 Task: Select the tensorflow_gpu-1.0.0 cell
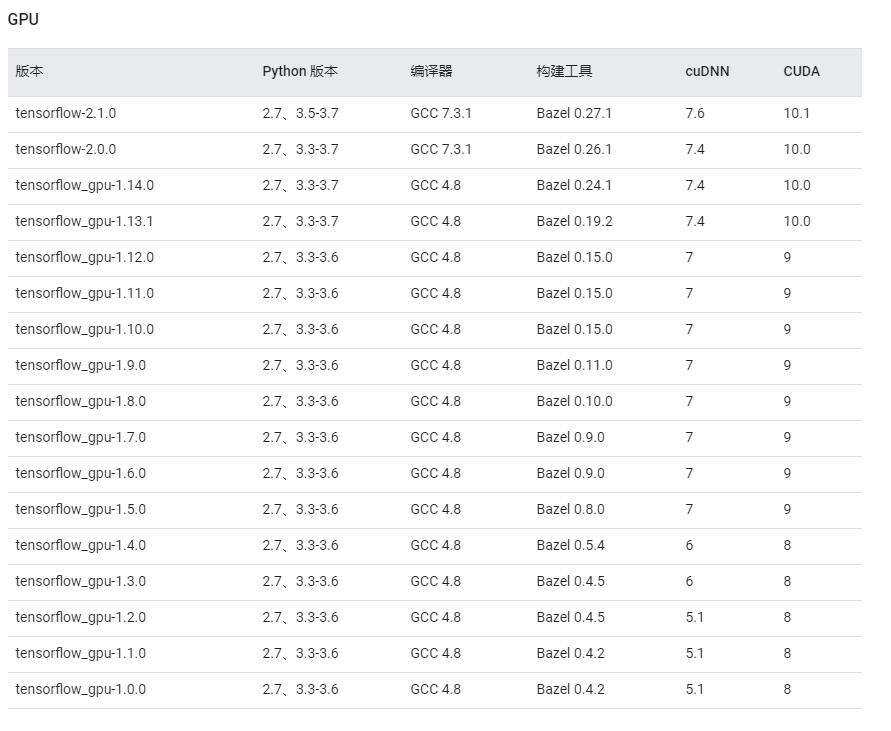click(81, 689)
